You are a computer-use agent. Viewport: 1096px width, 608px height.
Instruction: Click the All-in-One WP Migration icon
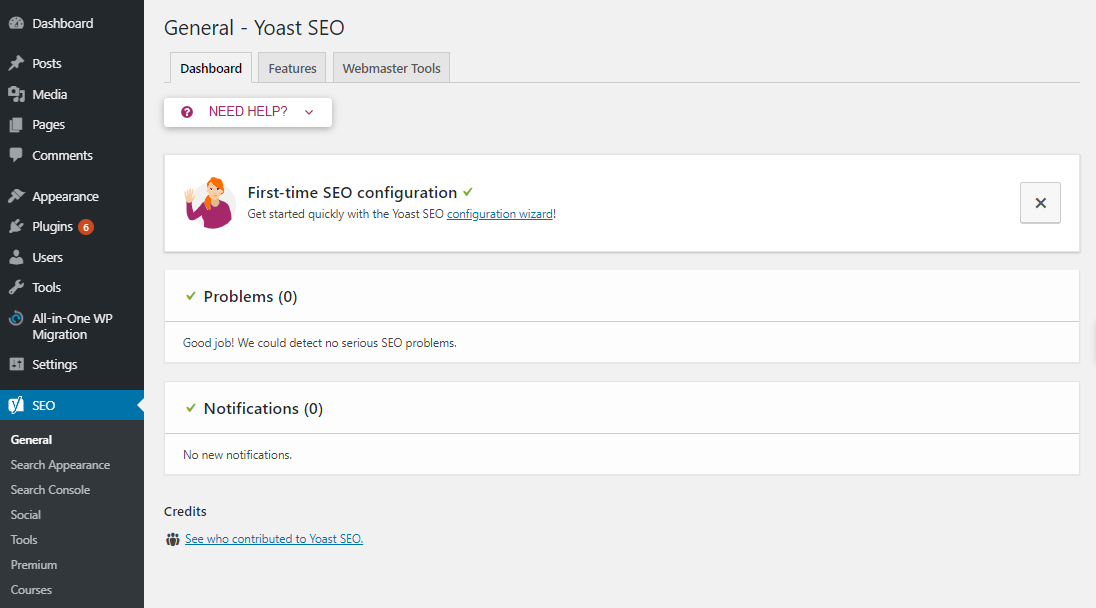(x=16, y=319)
